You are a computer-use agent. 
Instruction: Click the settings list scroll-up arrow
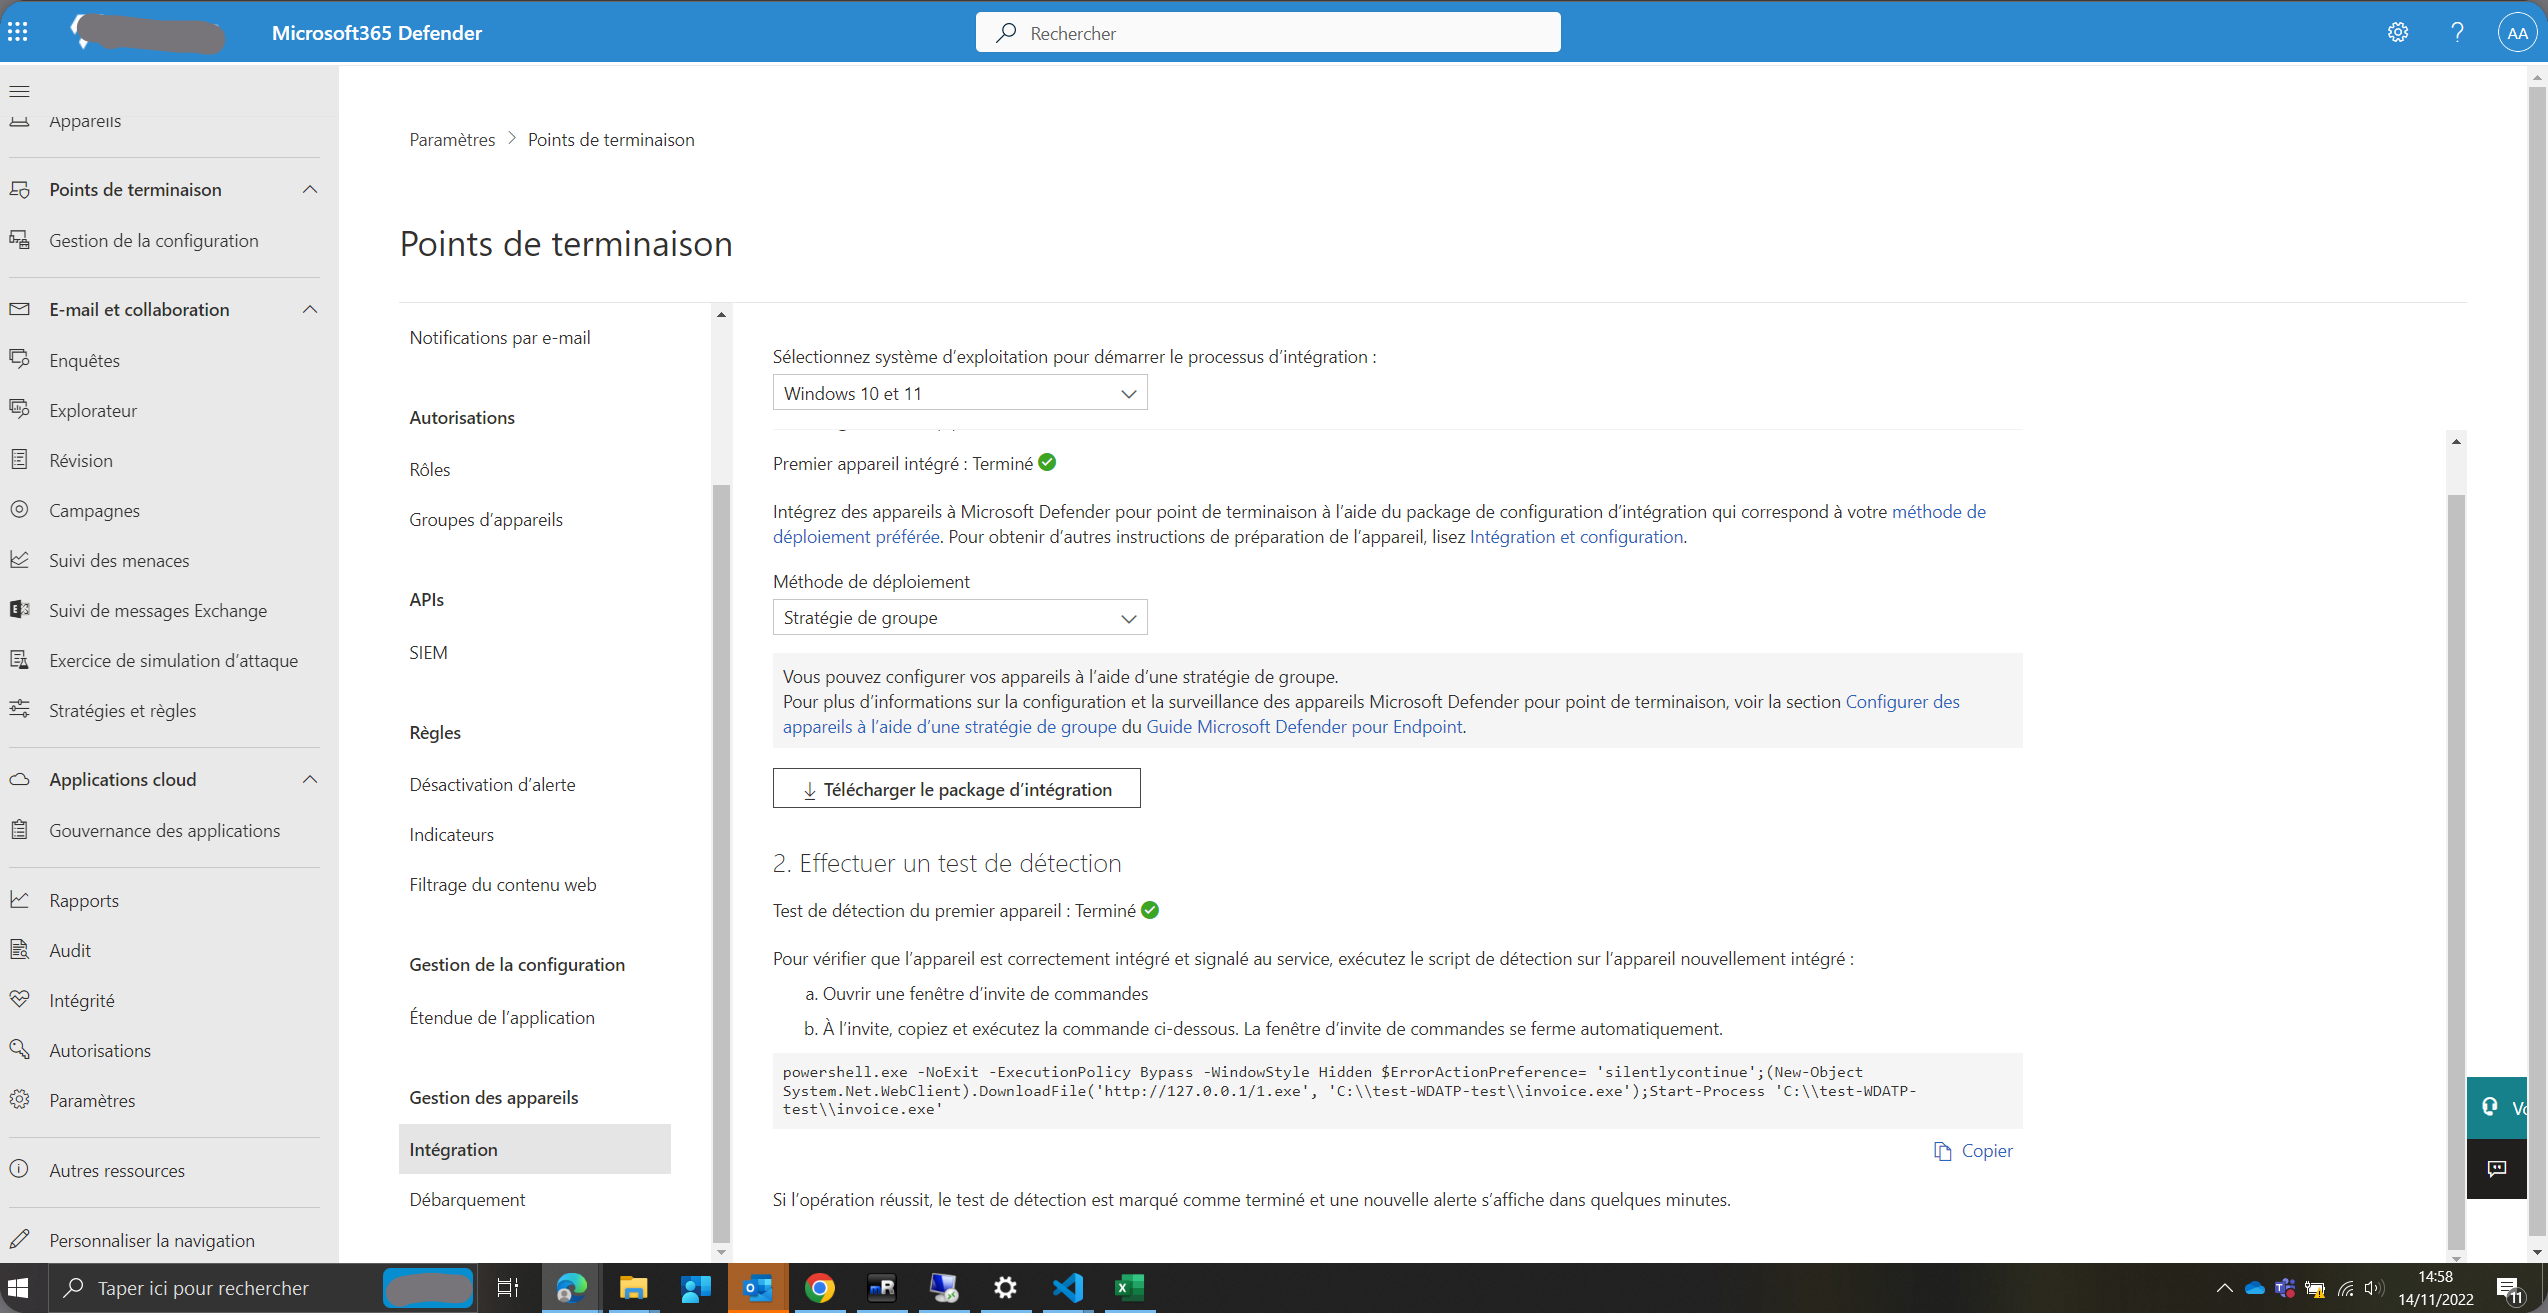pos(721,315)
